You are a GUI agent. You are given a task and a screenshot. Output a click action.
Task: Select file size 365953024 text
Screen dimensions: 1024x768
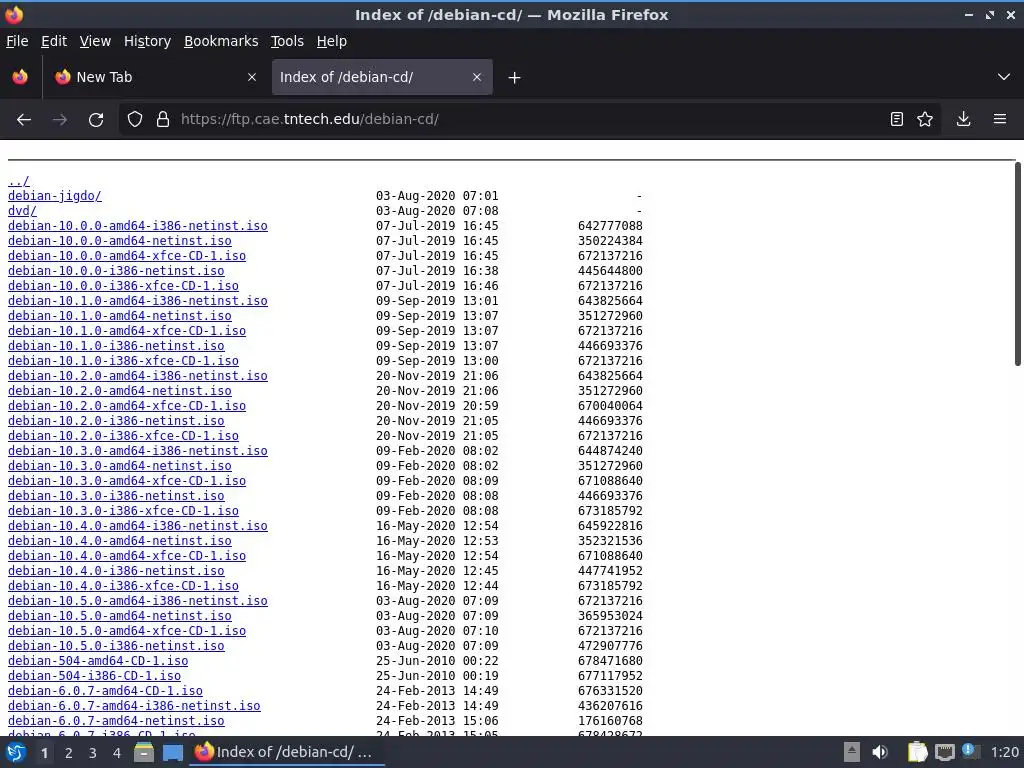[610, 616]
